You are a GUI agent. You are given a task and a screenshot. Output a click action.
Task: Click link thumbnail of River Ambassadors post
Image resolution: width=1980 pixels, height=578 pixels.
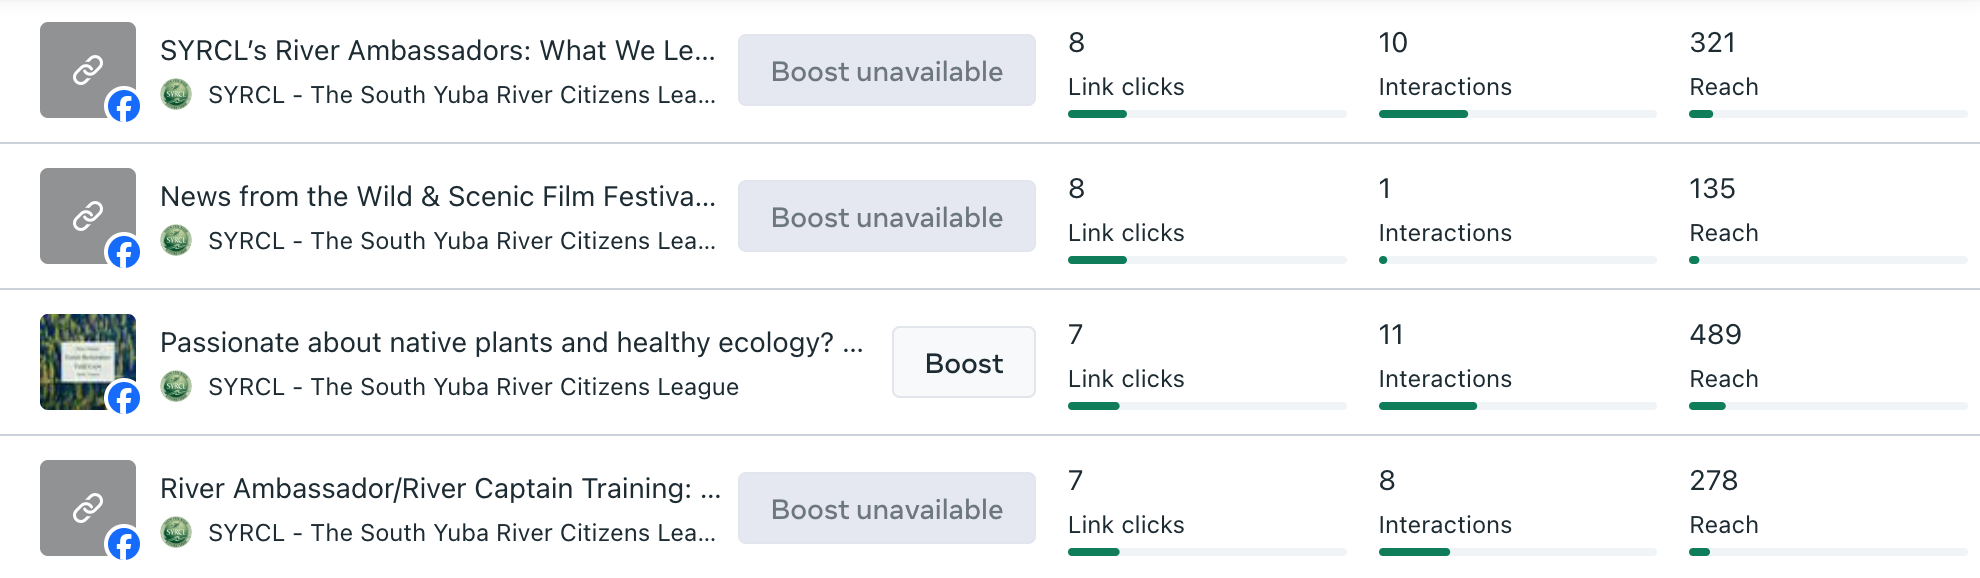86,68
